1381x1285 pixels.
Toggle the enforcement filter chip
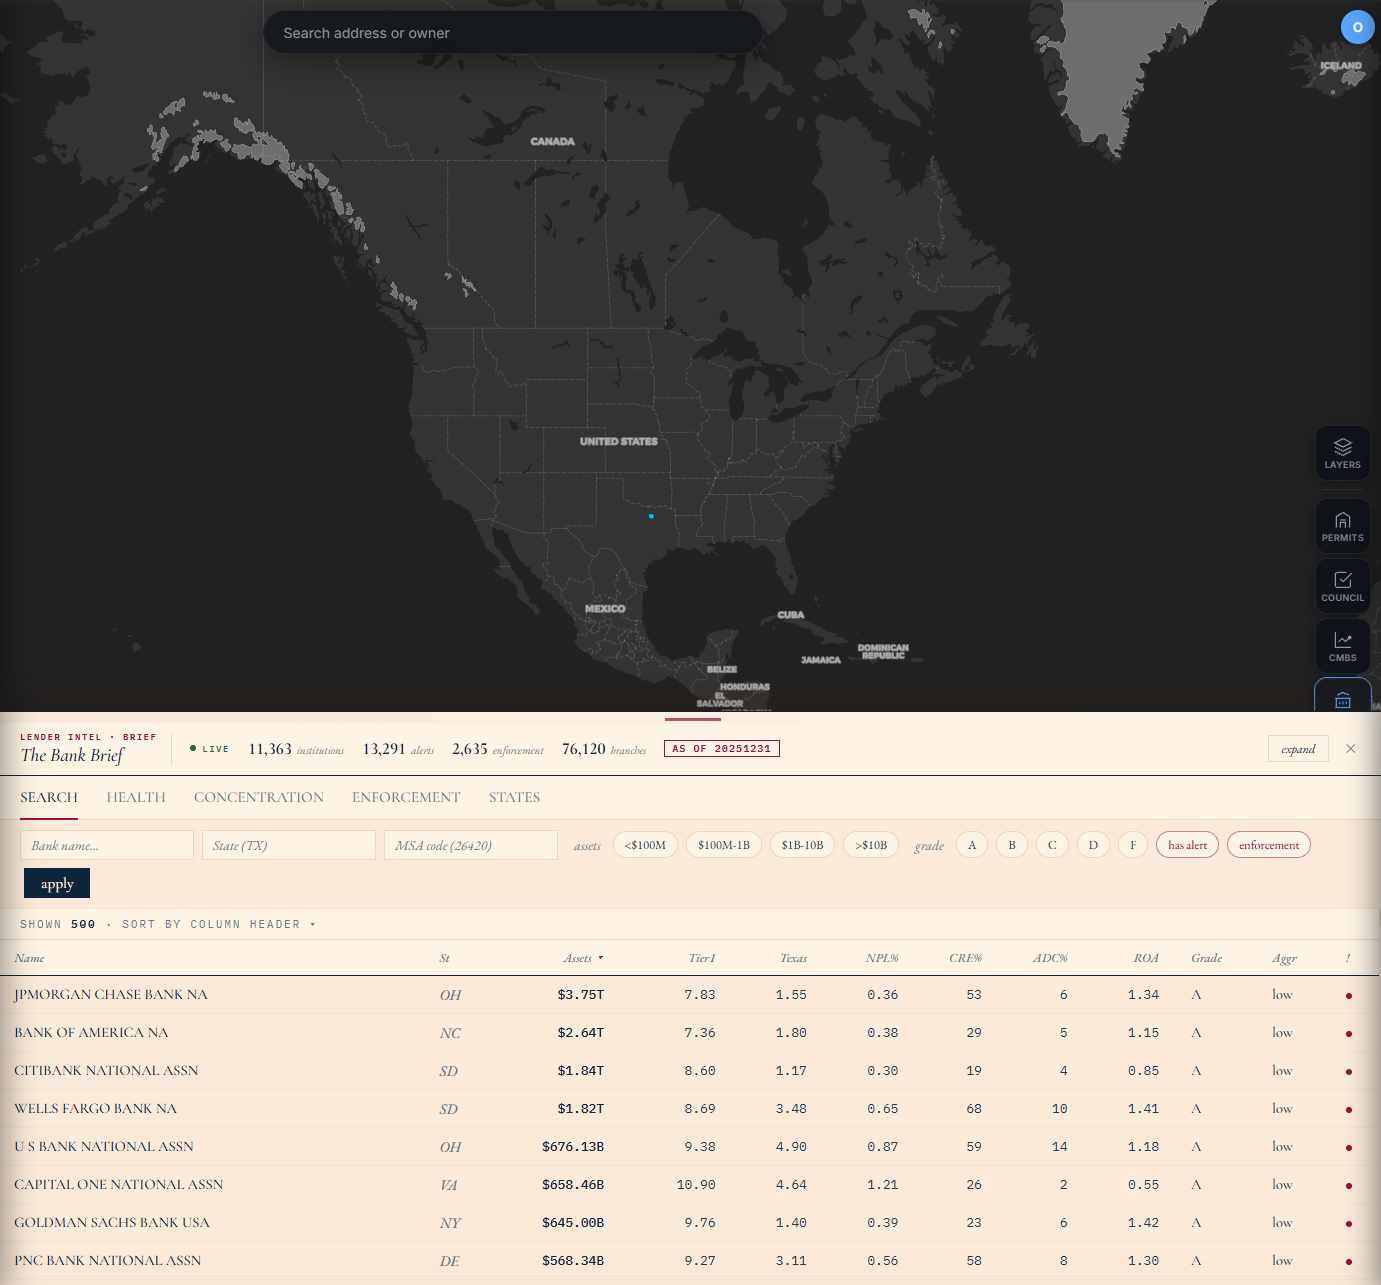click(x=1269, y=845)
